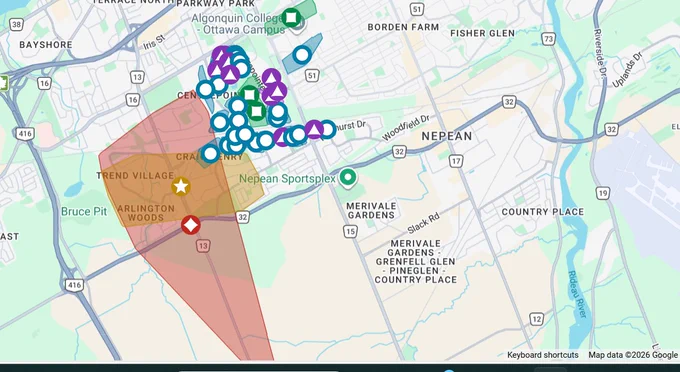This screenshot has width=680, height=372.
Task: Click the COUNTRY PLACE label near route 19
Action: pos(543,212)
